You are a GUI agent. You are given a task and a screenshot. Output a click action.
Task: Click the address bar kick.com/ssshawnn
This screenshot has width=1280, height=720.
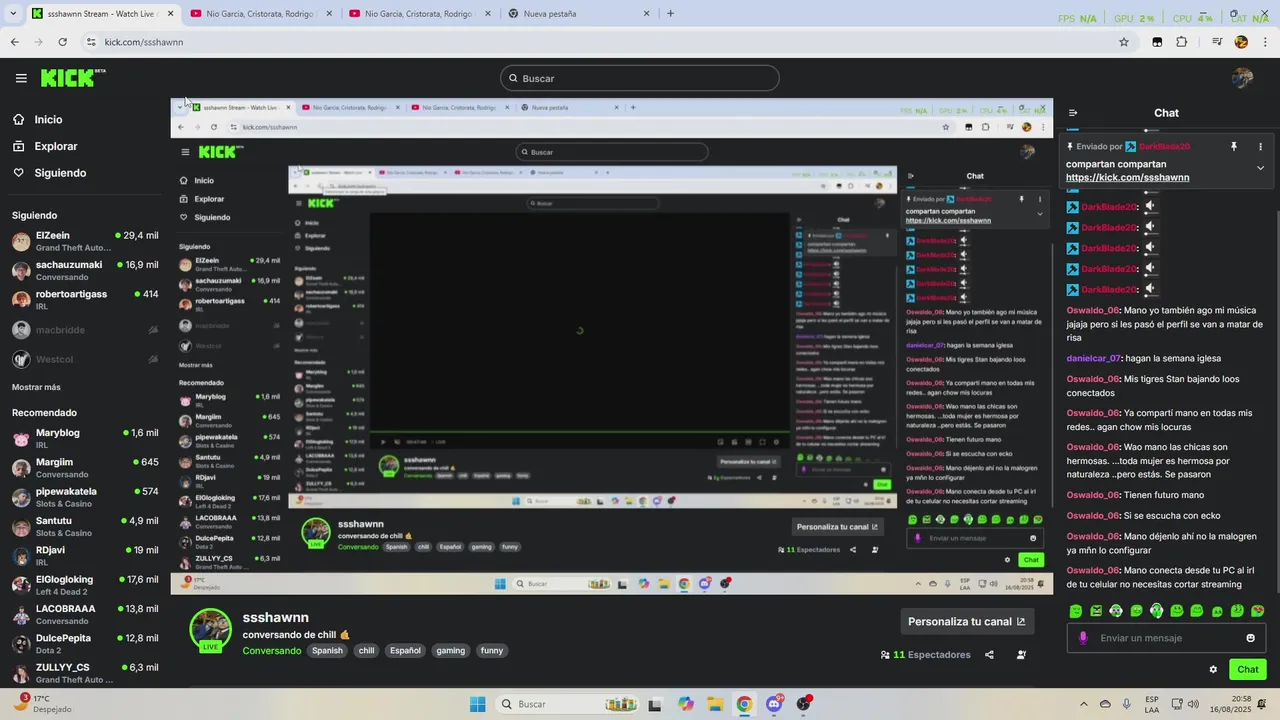(x=143, y=42)
